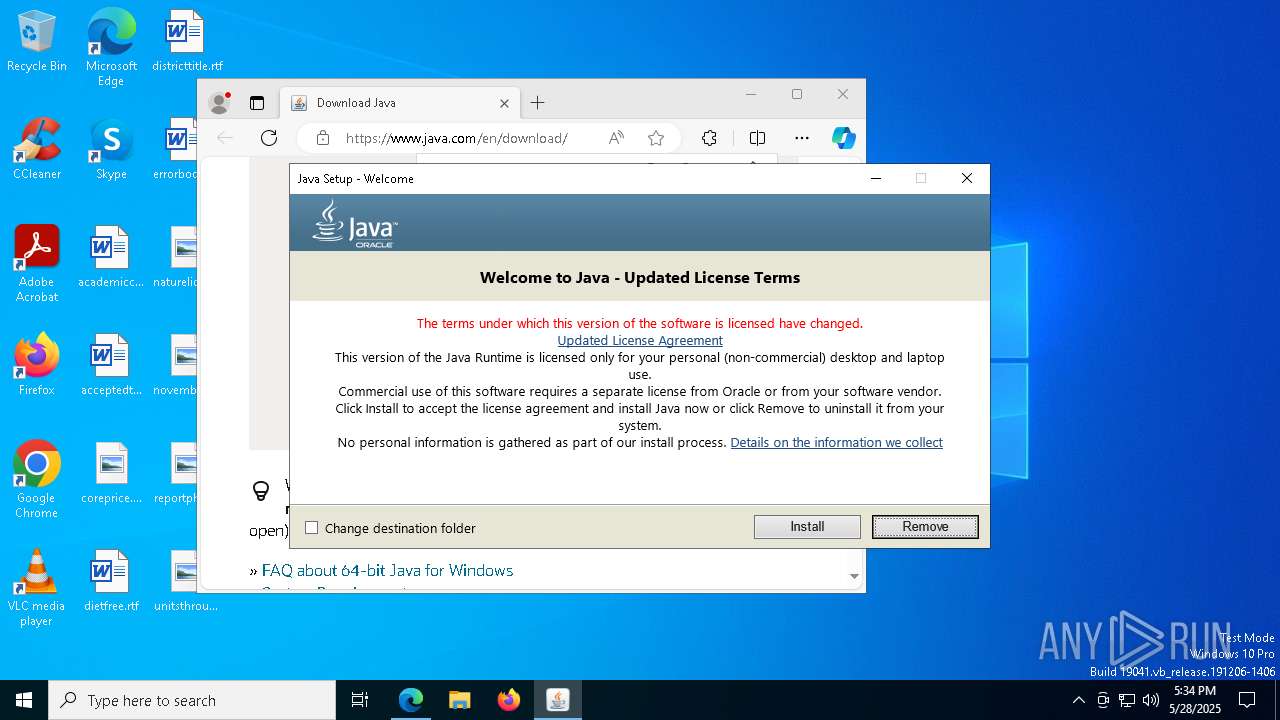Click the taskbar search box
Viewport: 1280px width, 720px height.
click(192, 700)
